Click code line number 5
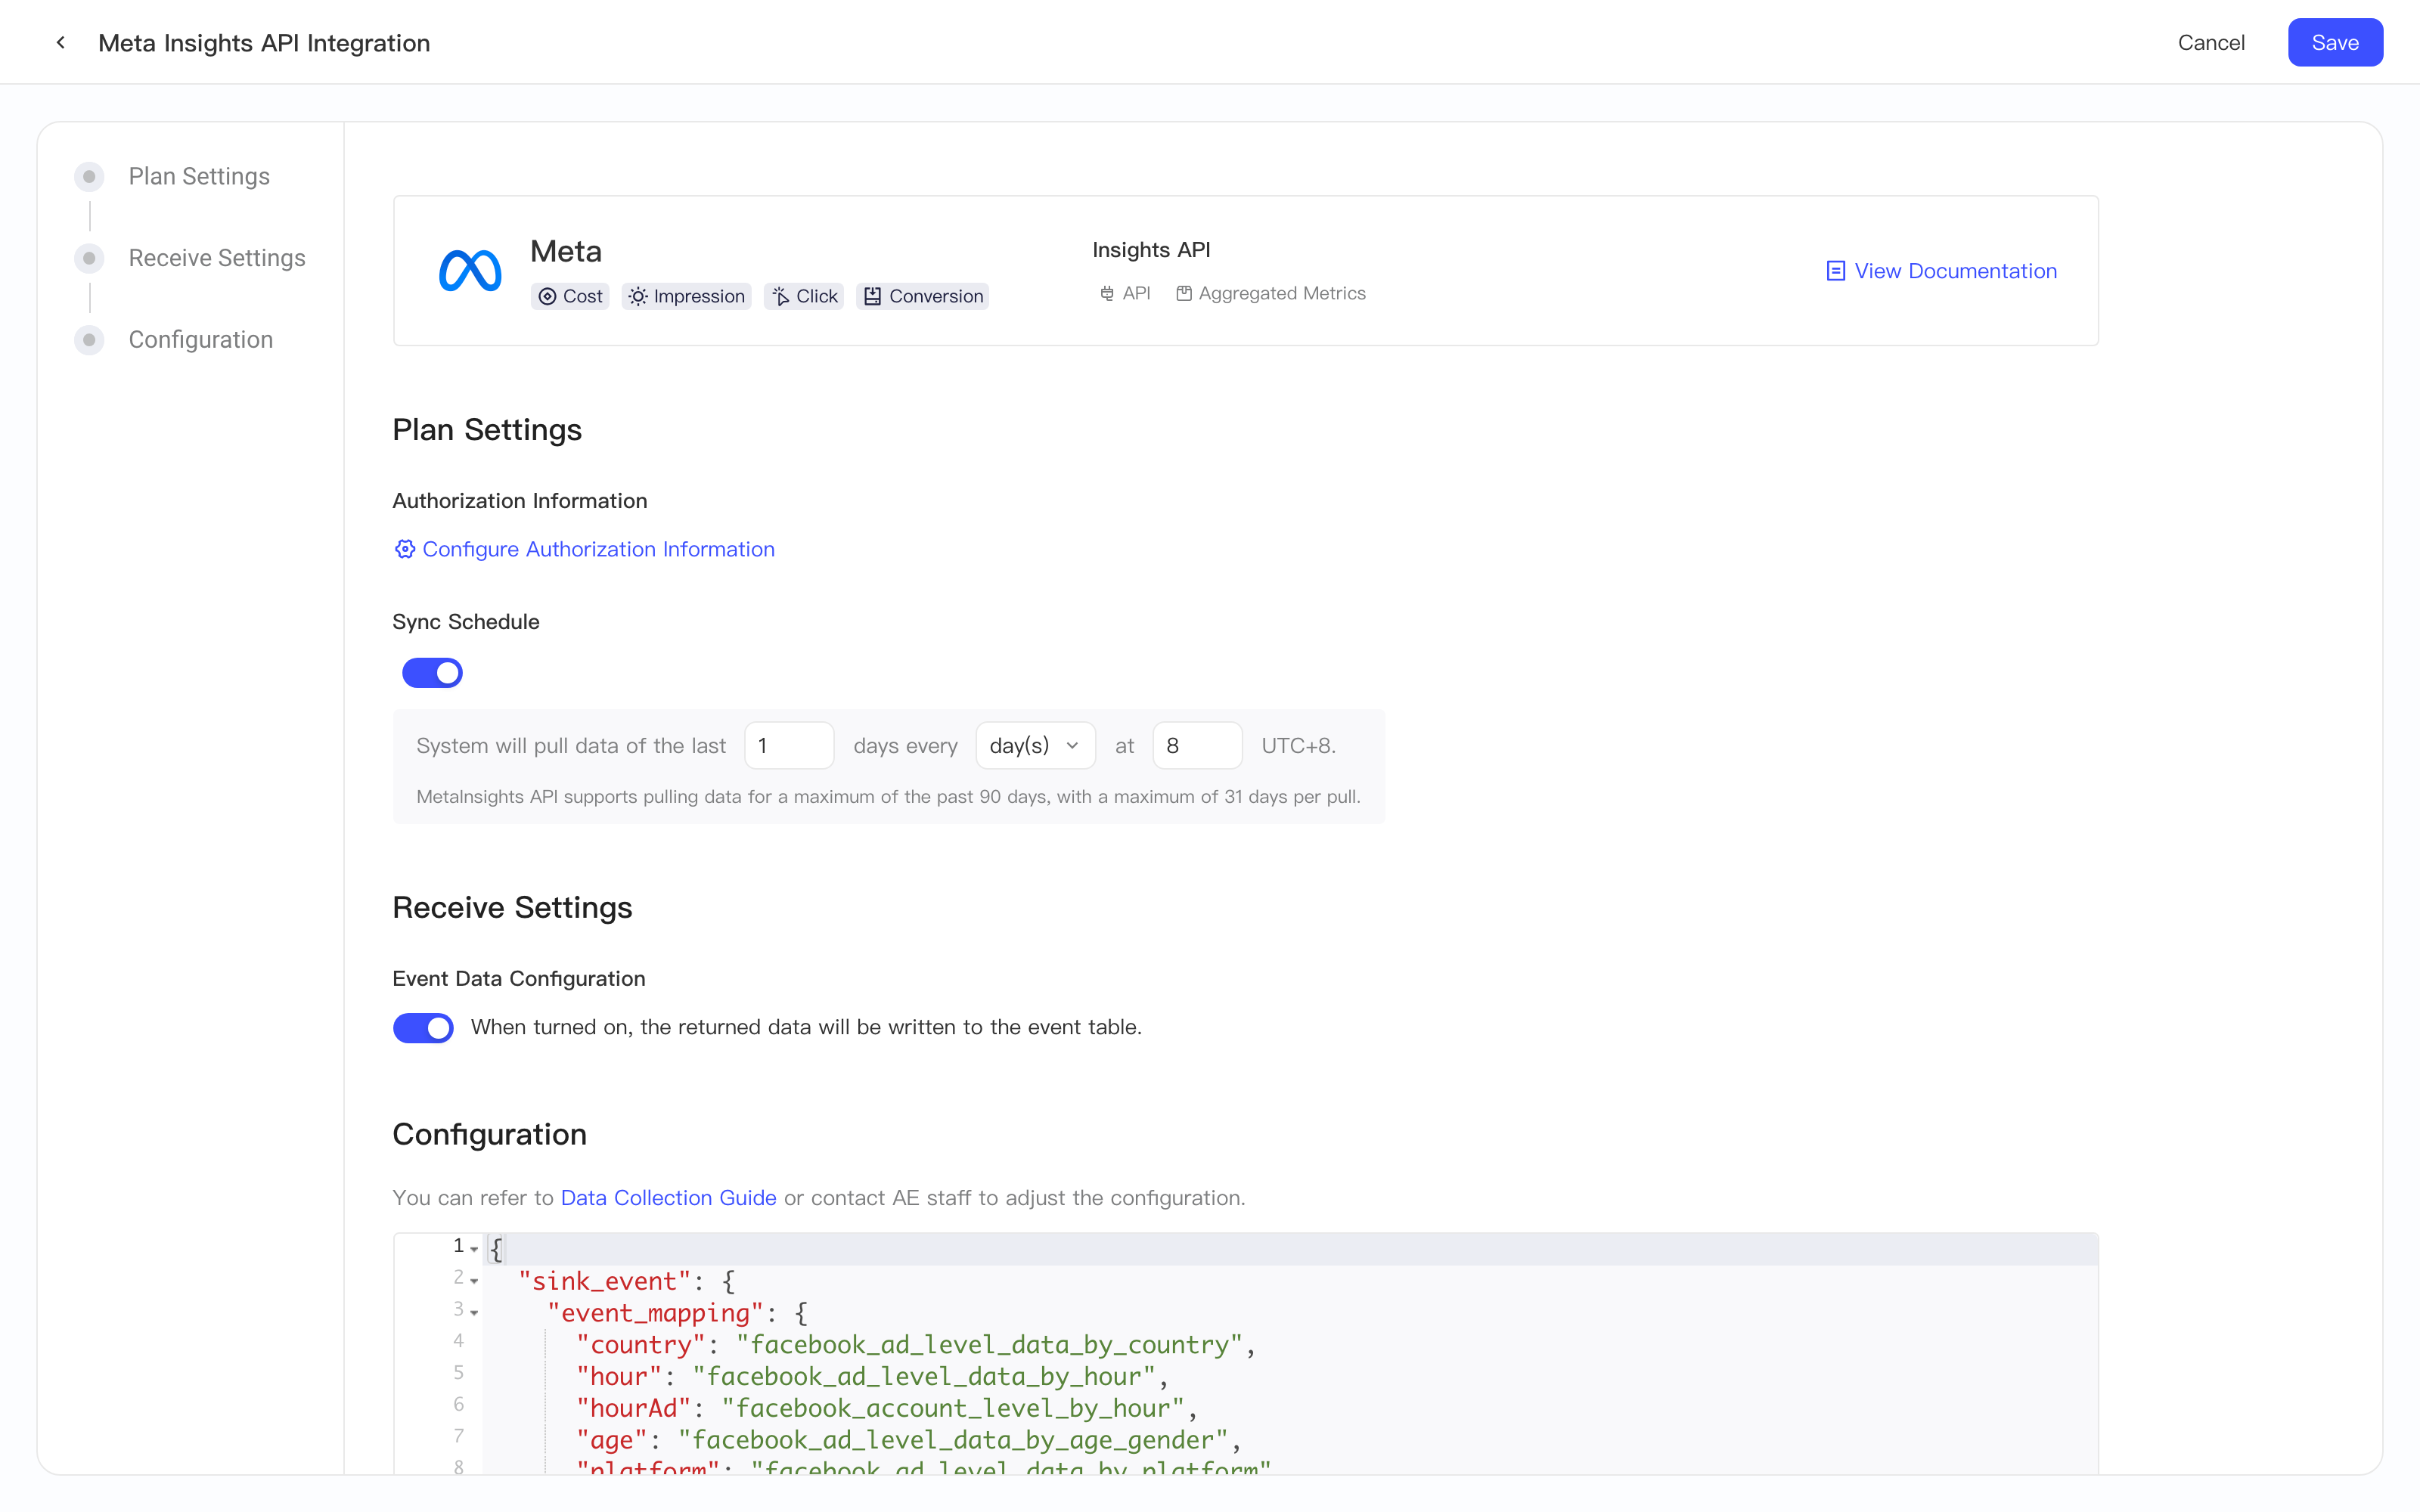The image size is (2420, 1512). tap(459, 1373)
